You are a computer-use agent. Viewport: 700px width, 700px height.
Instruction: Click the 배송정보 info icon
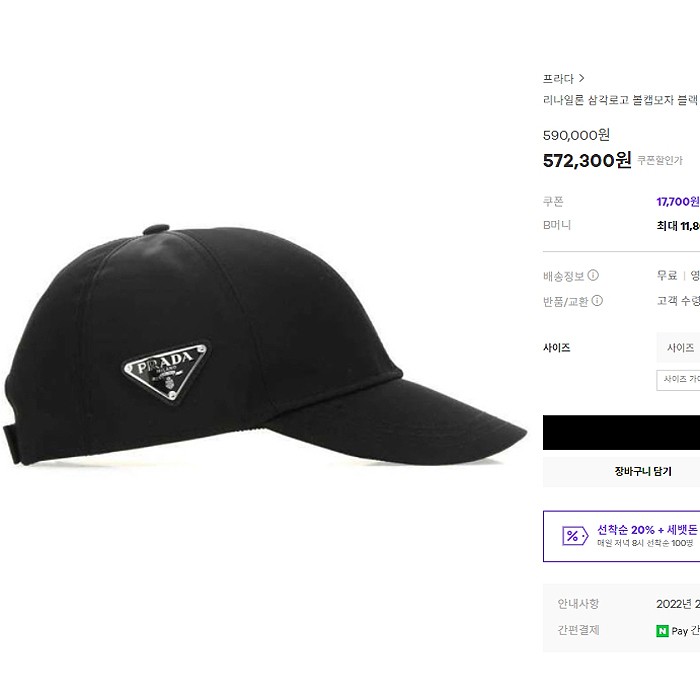(x=593, y=275)
